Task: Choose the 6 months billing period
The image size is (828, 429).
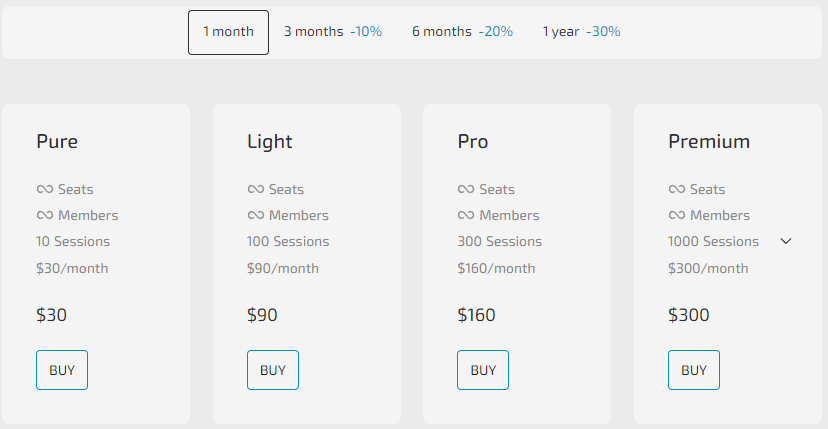Action: point(462,32)
